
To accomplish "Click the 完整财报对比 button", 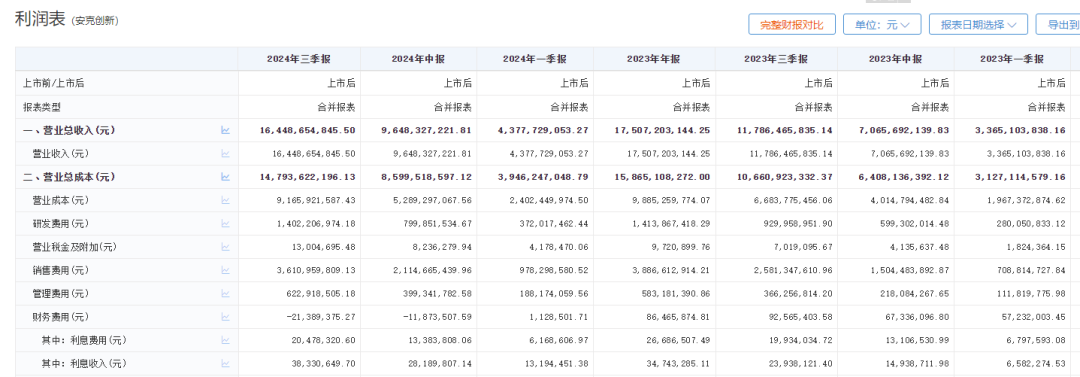I will tap(791, 24).
